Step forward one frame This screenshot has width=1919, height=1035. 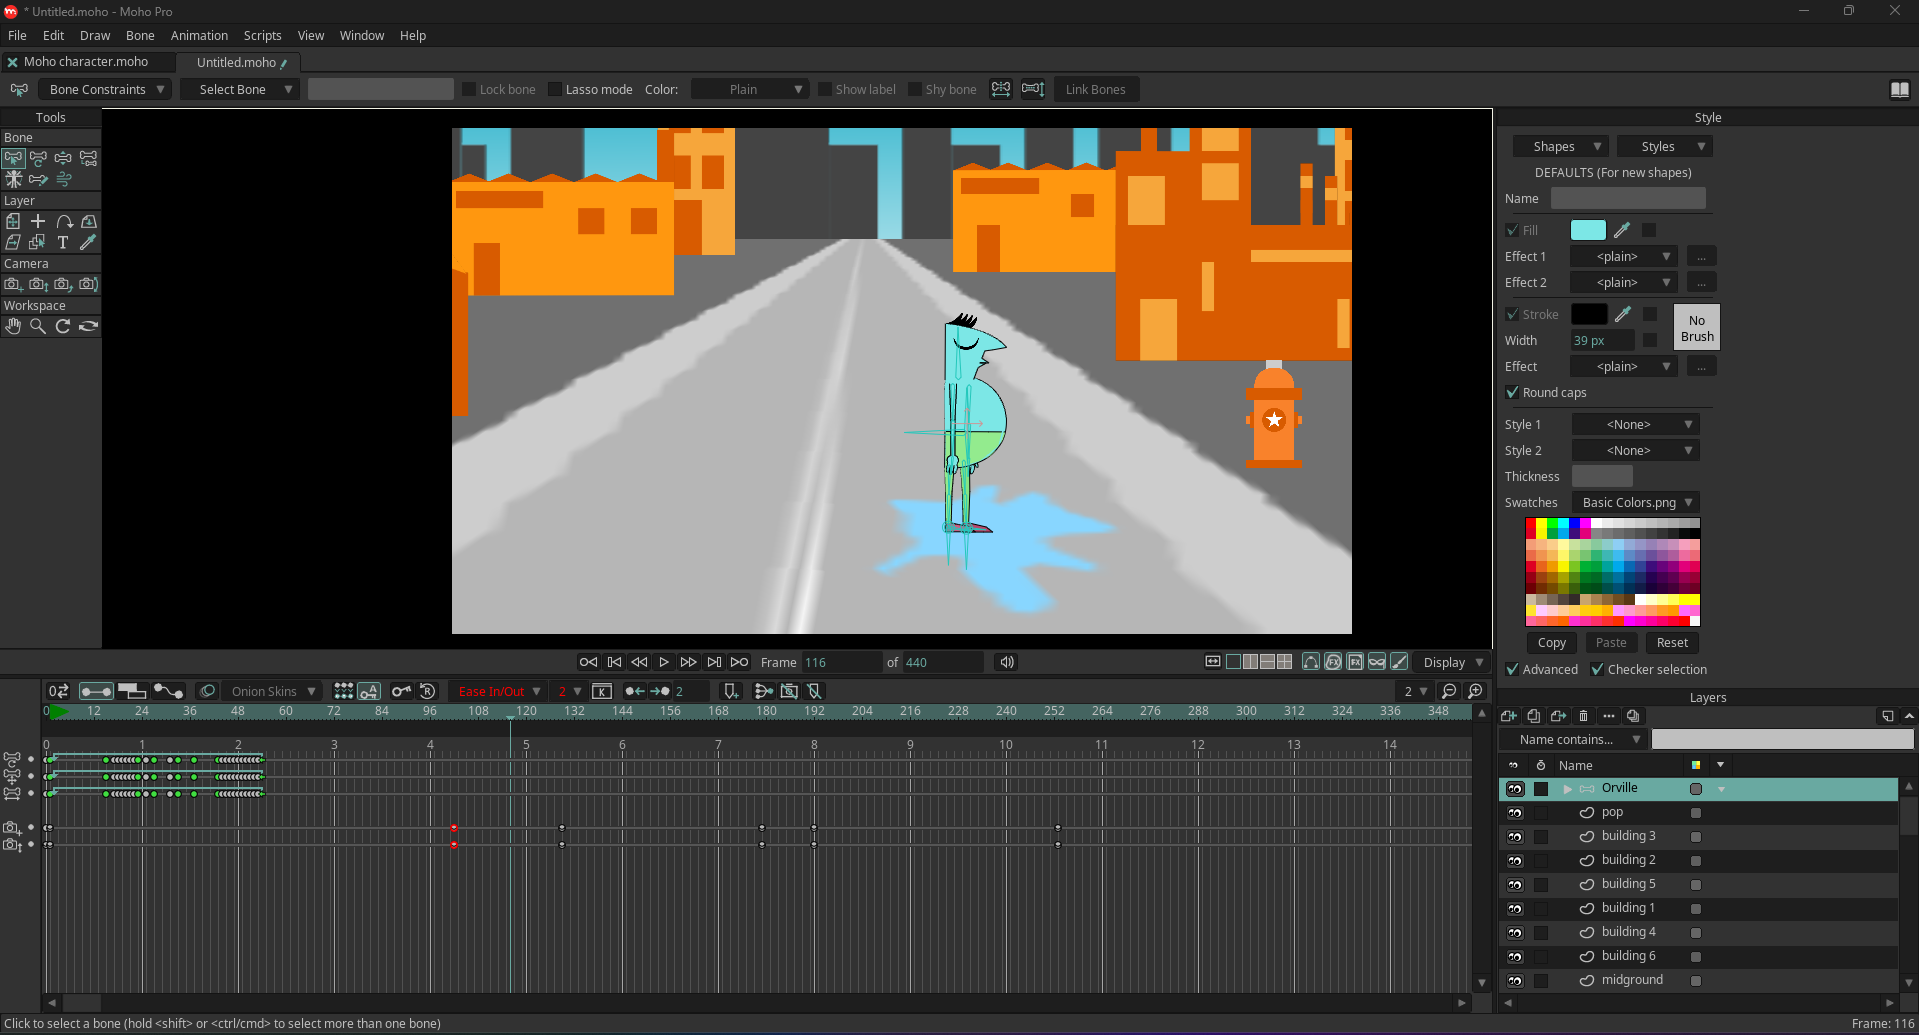(x=689, y=662)
